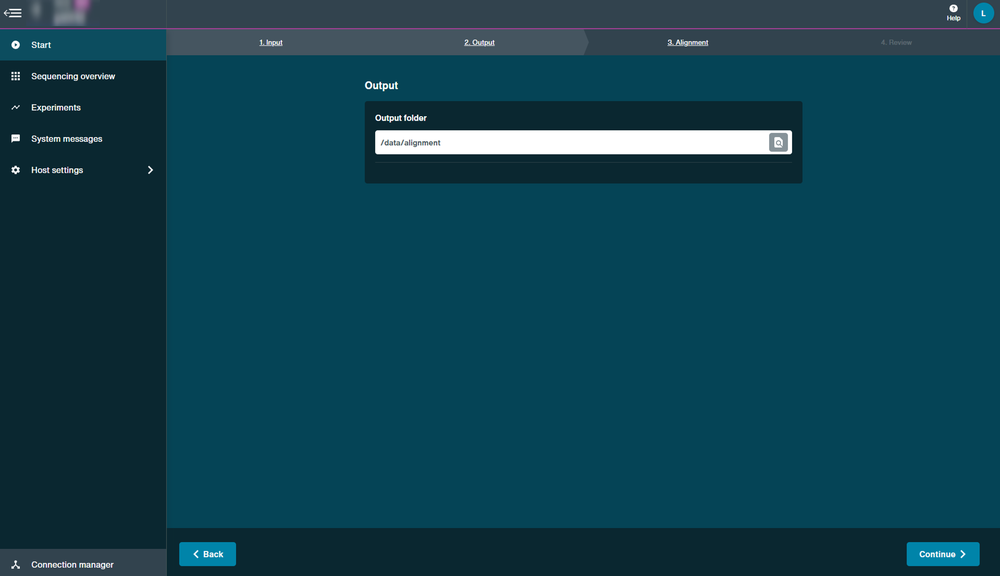Click the Output folder label
This screenshot has height=576, width=1000.
(401, 118)
